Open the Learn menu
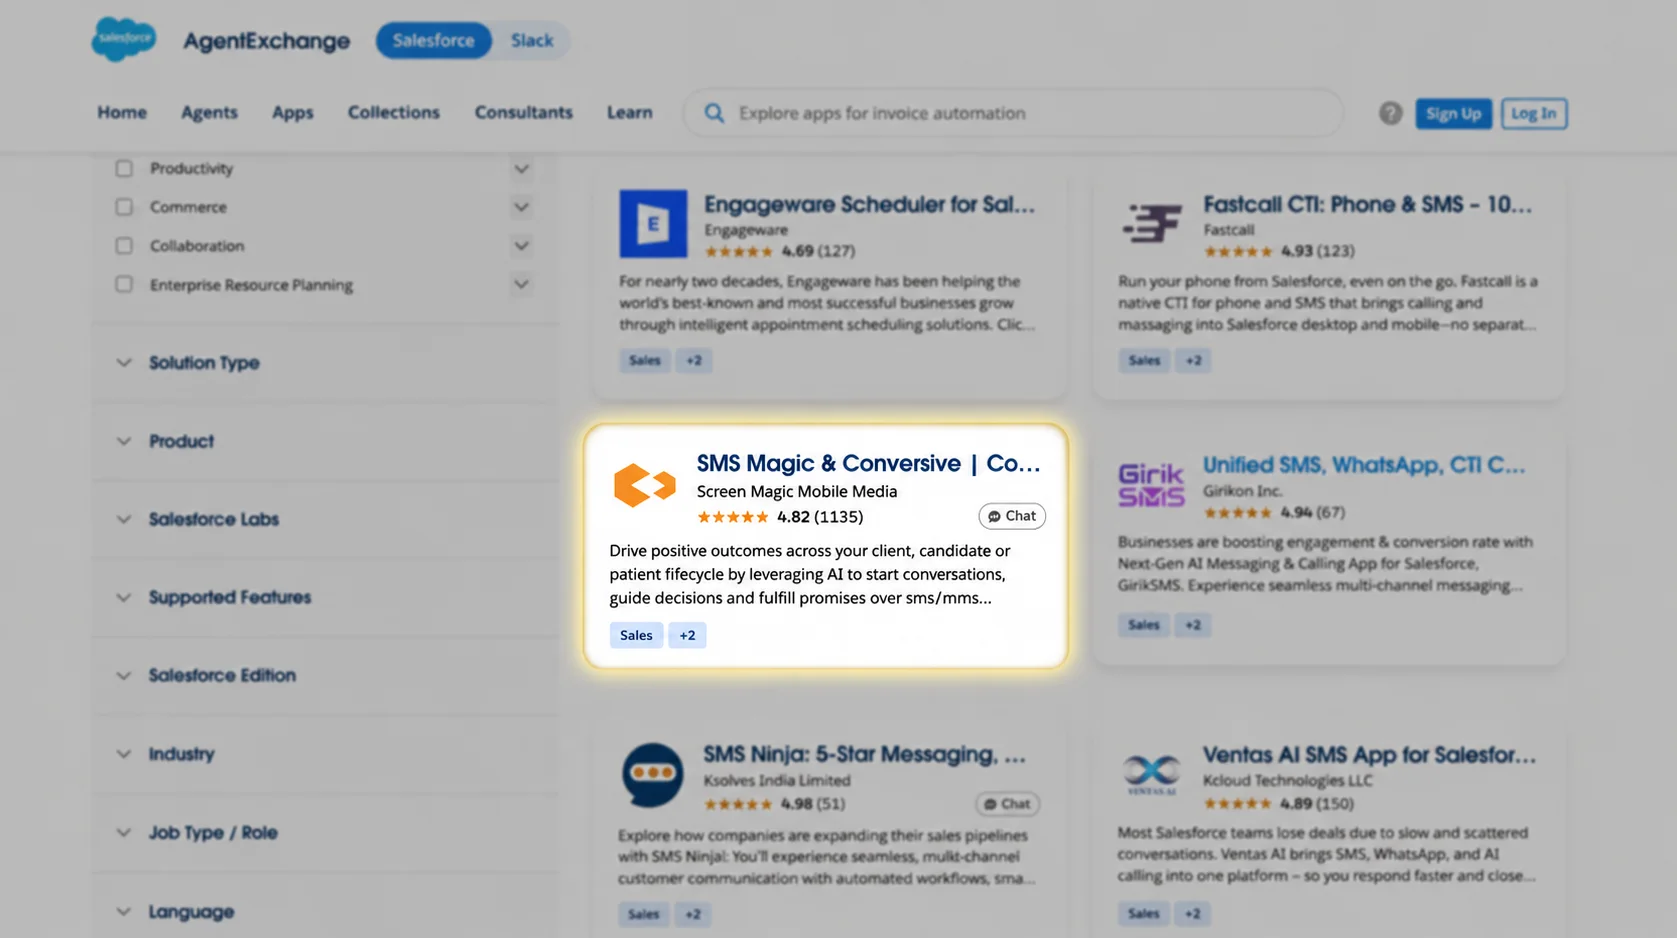The width and height of the screenshot is (1677, 938). click(x=629, y=112)
